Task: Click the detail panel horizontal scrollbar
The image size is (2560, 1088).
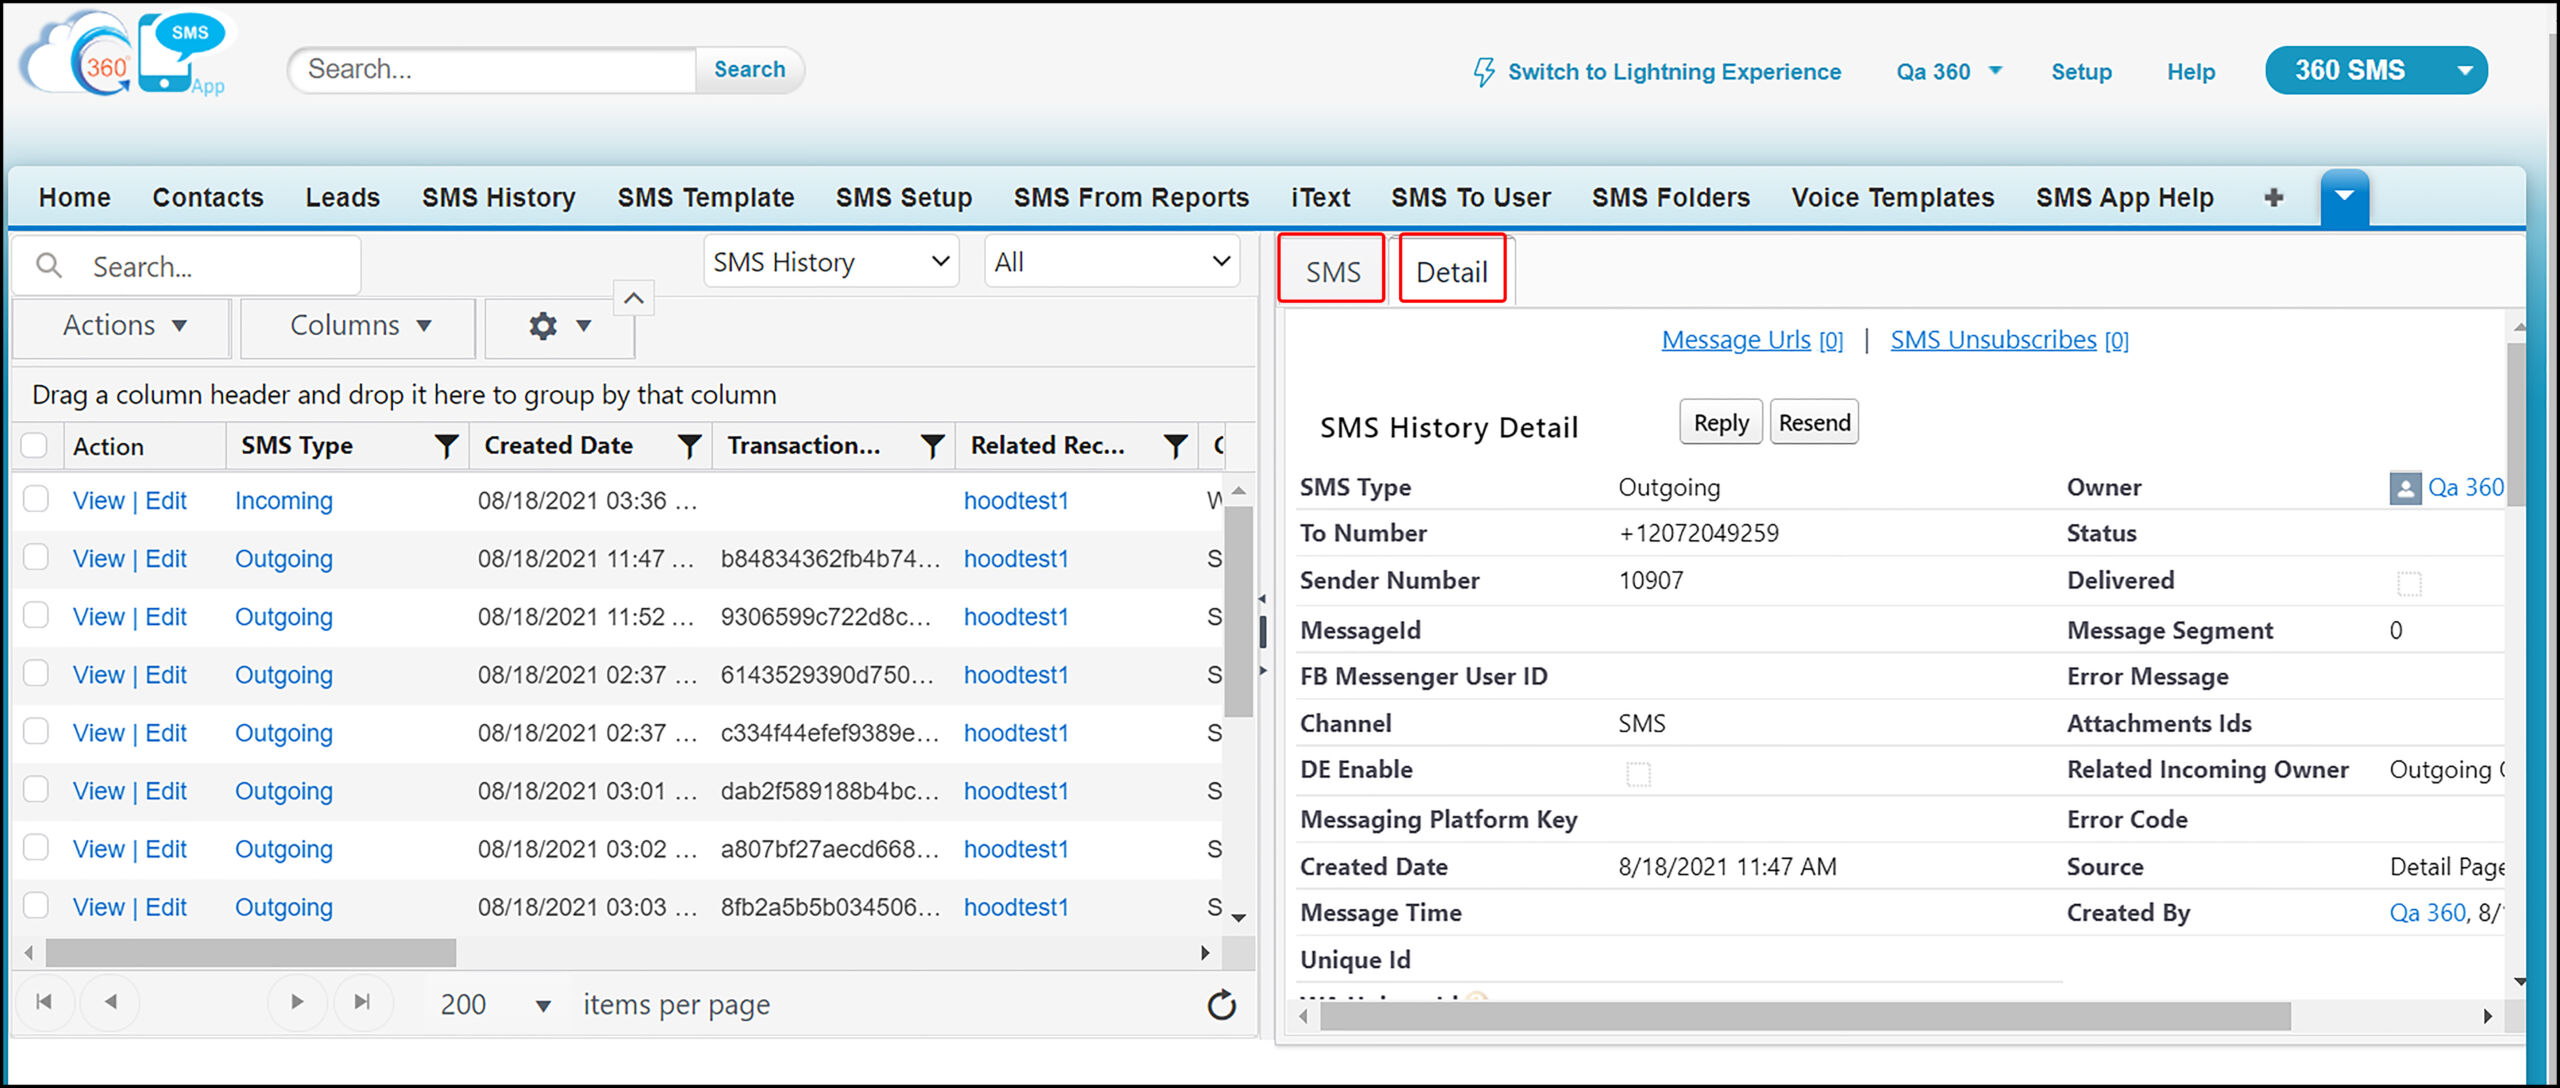Action: [1806, 1016]
